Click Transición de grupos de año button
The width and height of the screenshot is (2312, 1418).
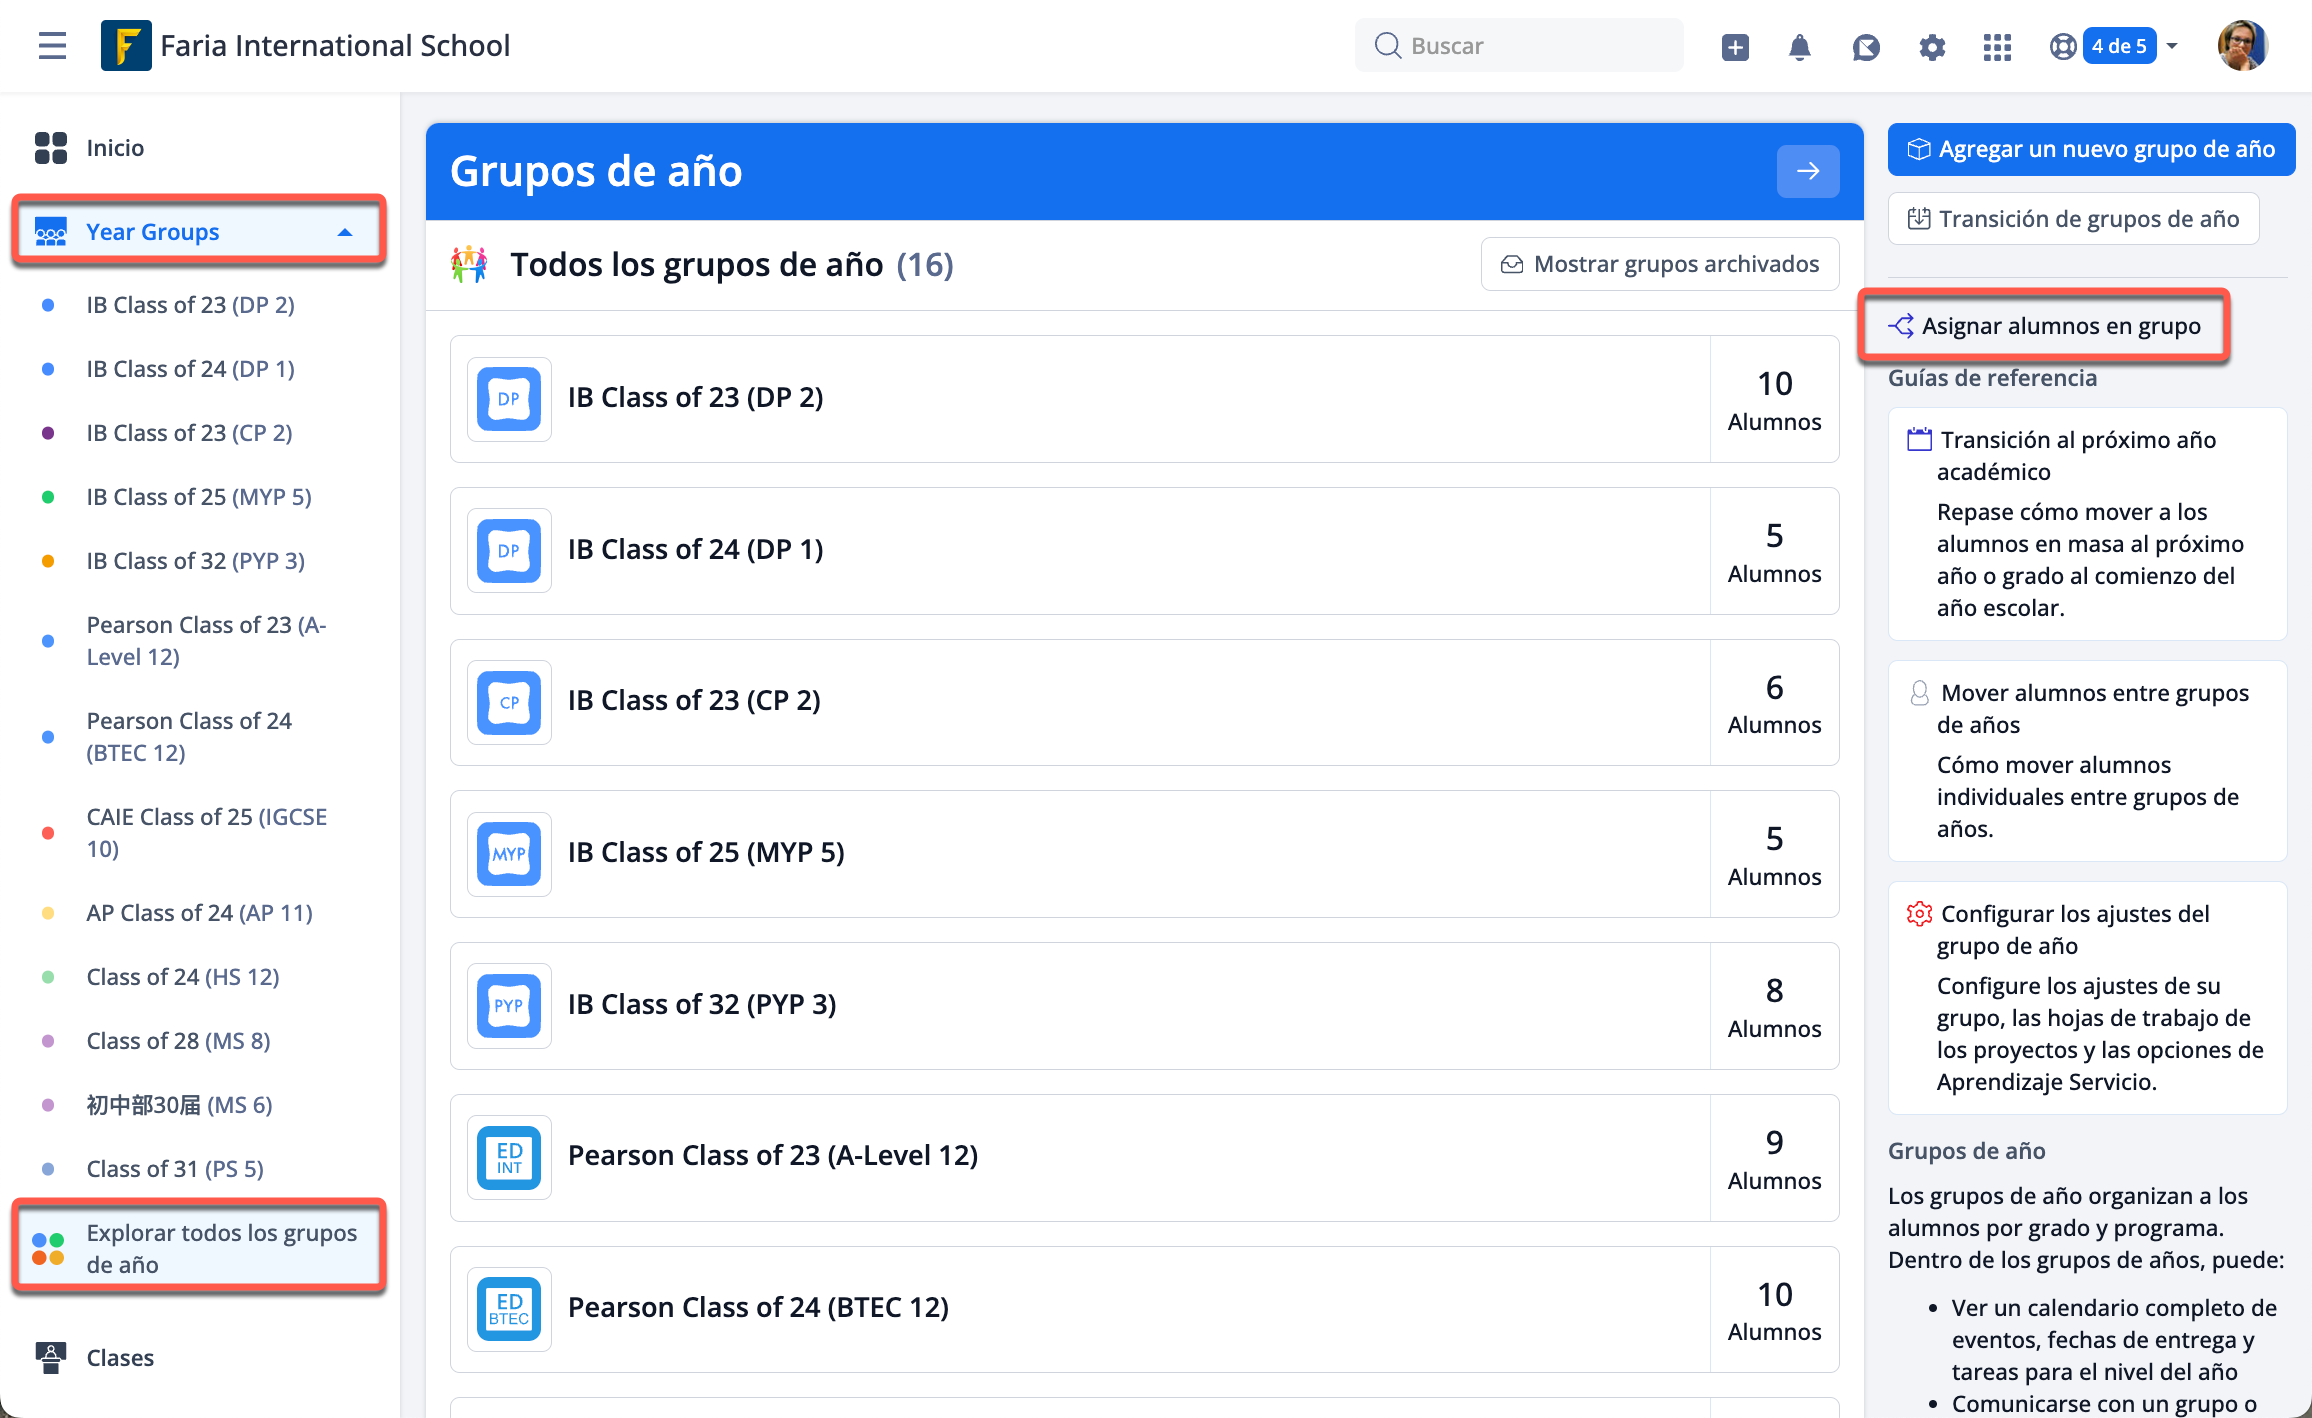pos(2073,219)
